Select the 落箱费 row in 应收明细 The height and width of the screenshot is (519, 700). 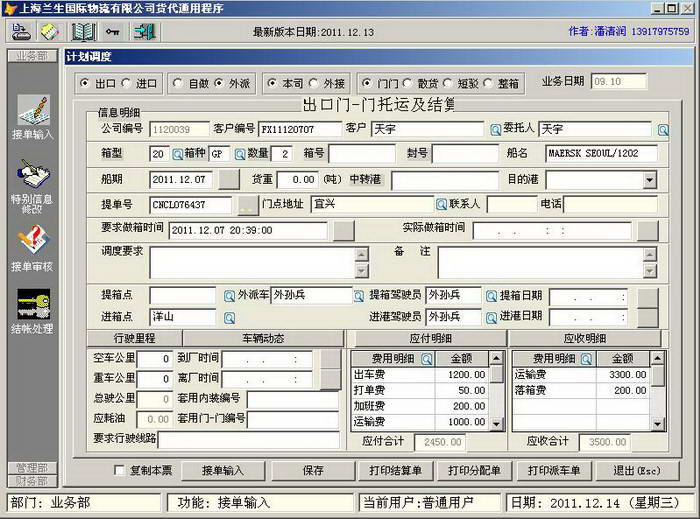[581, 390]
